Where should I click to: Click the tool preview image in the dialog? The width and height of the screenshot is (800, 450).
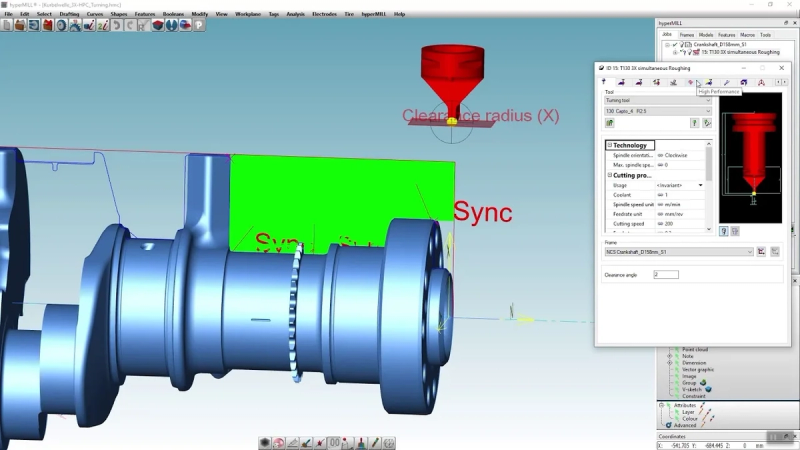coord(750,158)
